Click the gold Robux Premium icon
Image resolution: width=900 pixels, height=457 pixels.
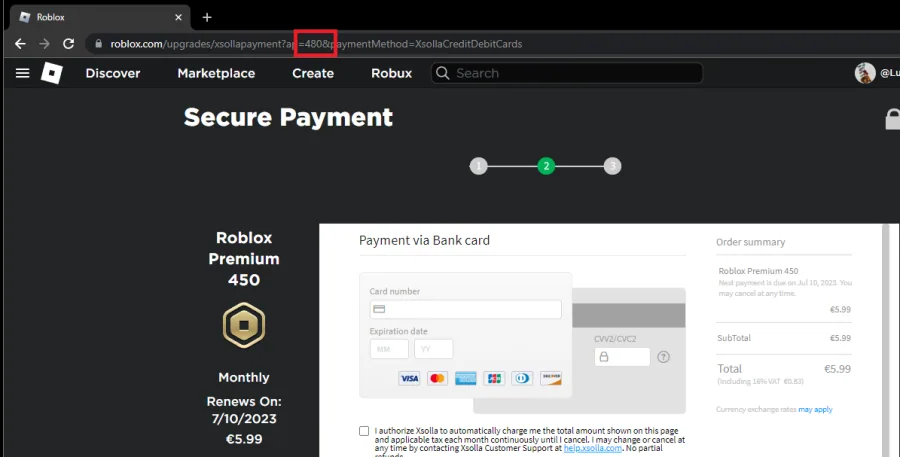[244, 326]
